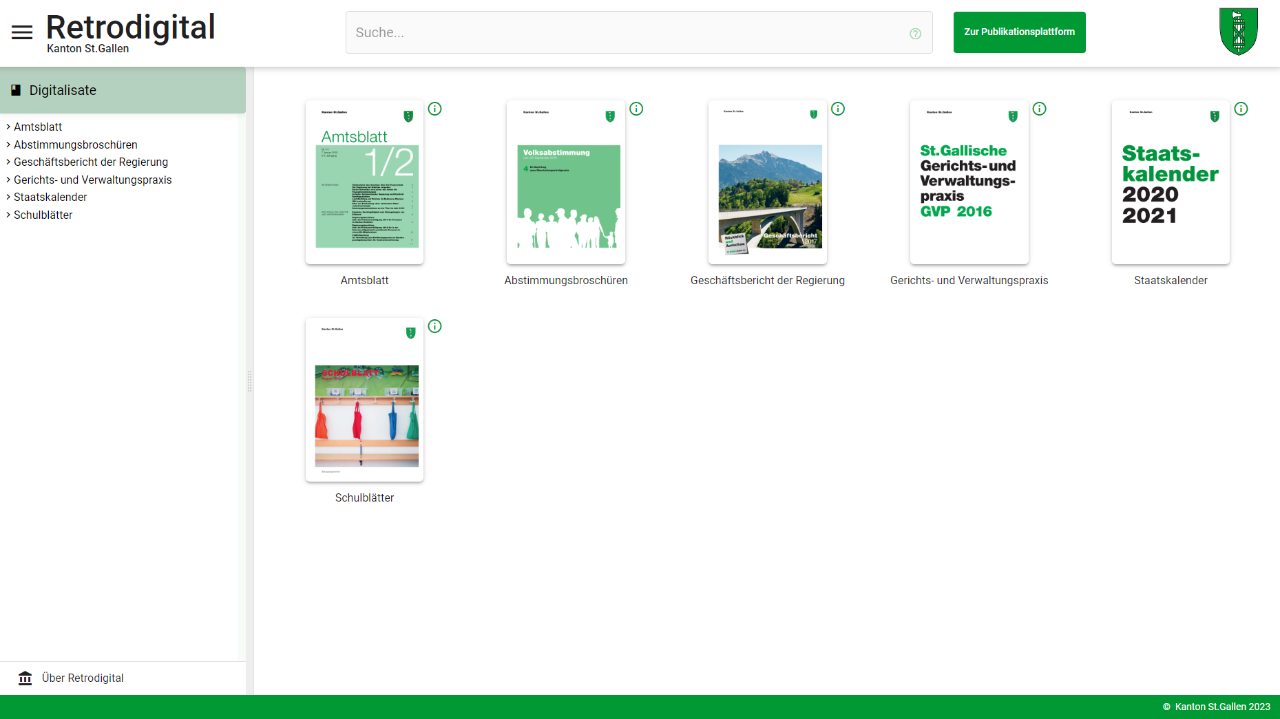The width and height of the screenshot is (1280, 719).
Task: Open info icon for Amtsblatt cover
Action: tap(435, 109)
